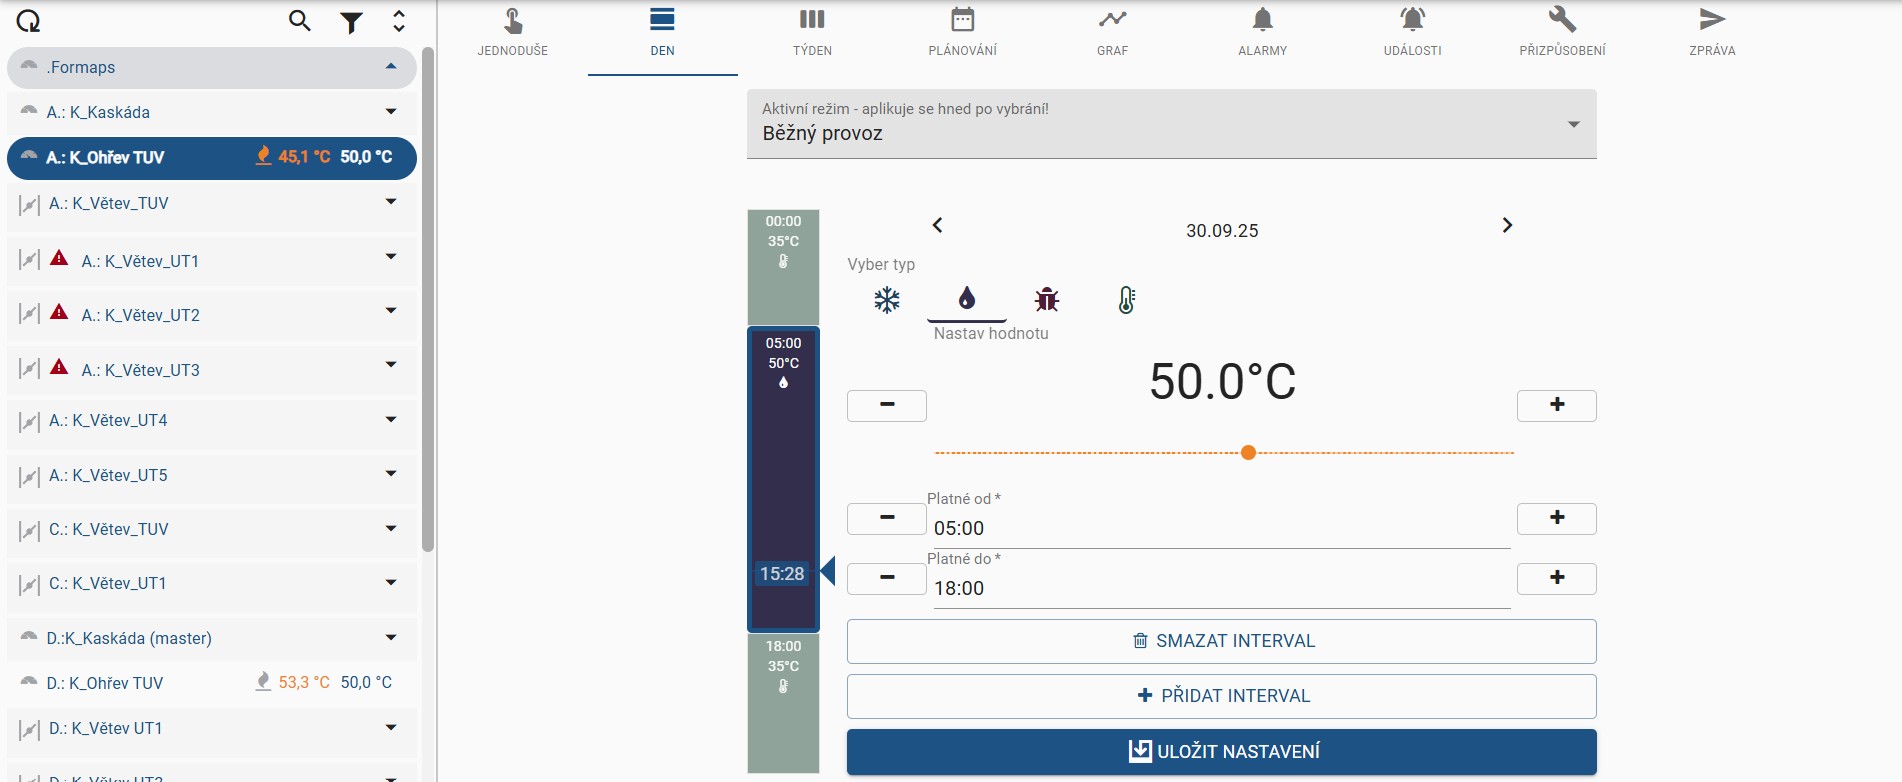Expand the D.:K_Kaskáda (master) item
This screenshot has width=1902, height=782.
point(391,638)
